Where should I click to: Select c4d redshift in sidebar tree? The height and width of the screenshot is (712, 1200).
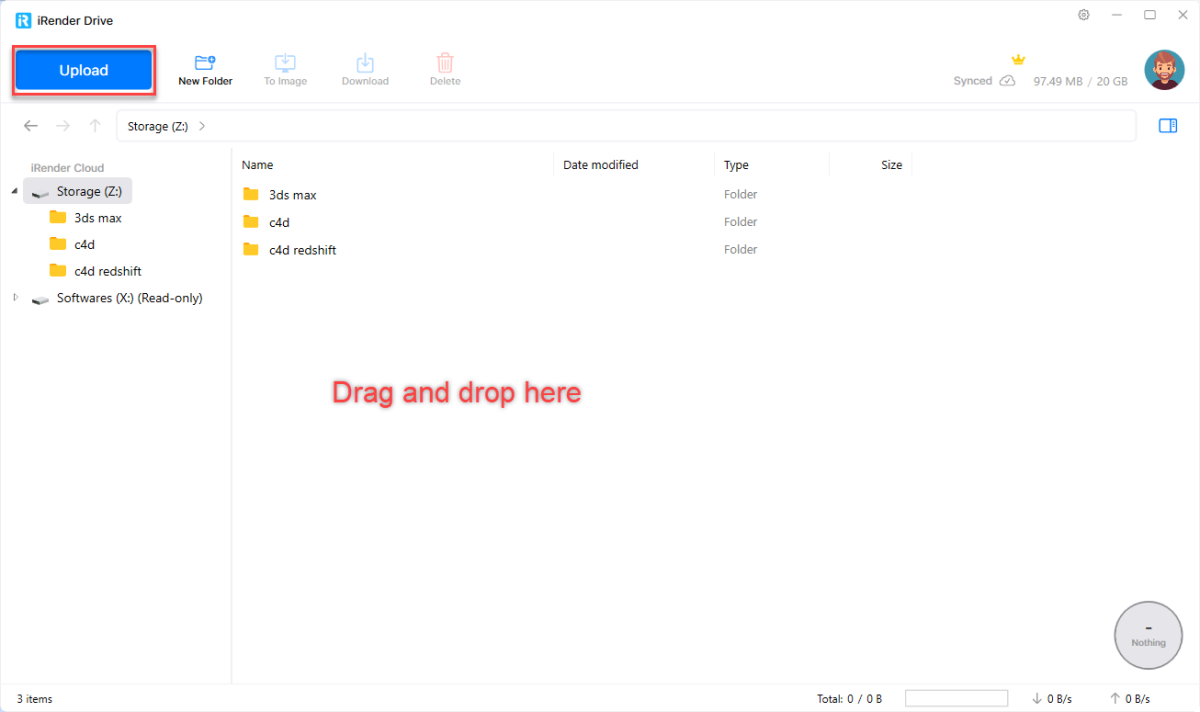(x=107, y=271)
